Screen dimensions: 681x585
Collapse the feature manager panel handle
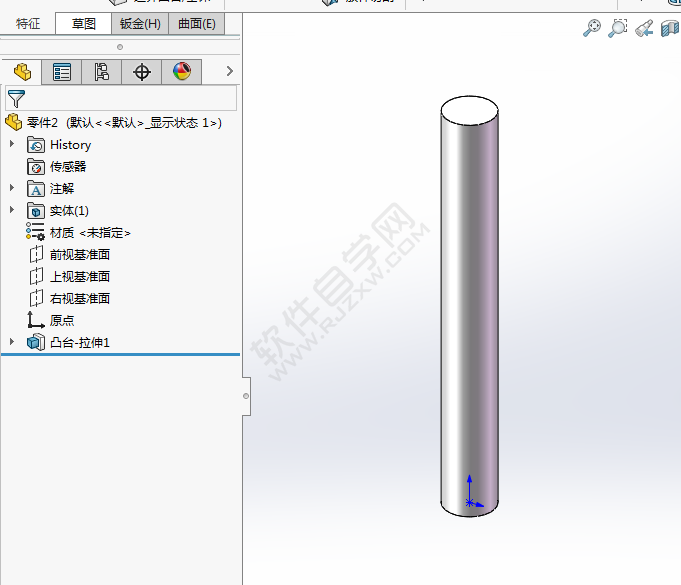246,396
